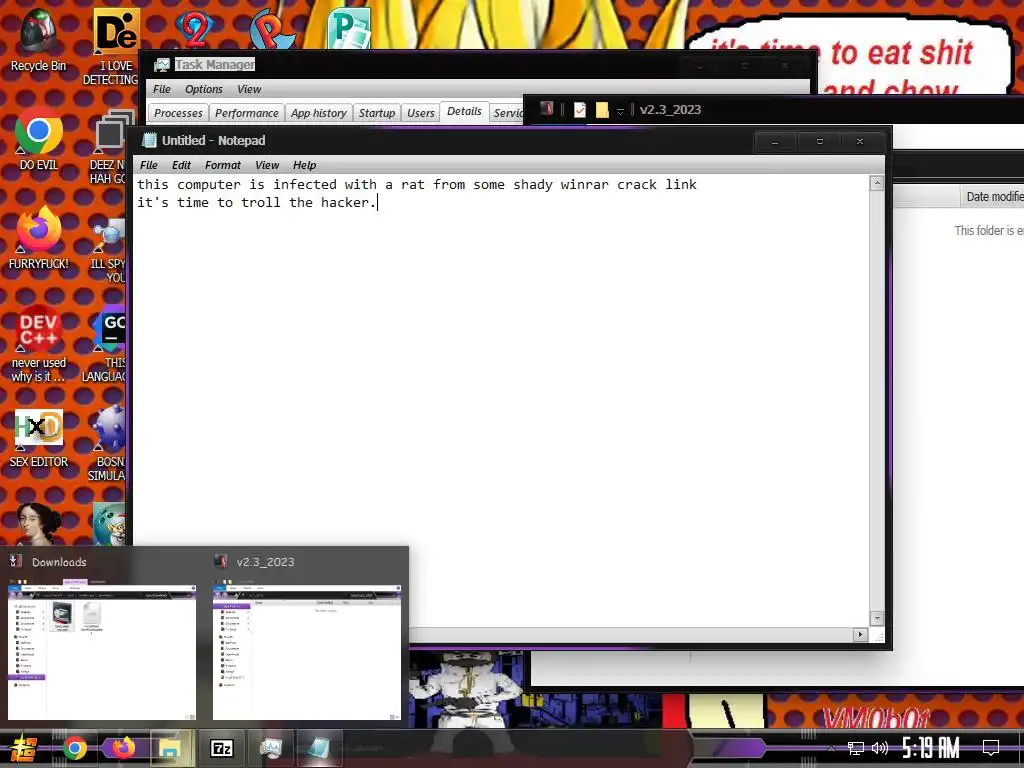This screenshot has width=1024, height=768.
Task: Select Task Manager's Details tab
Action: (x=464, y=112)
